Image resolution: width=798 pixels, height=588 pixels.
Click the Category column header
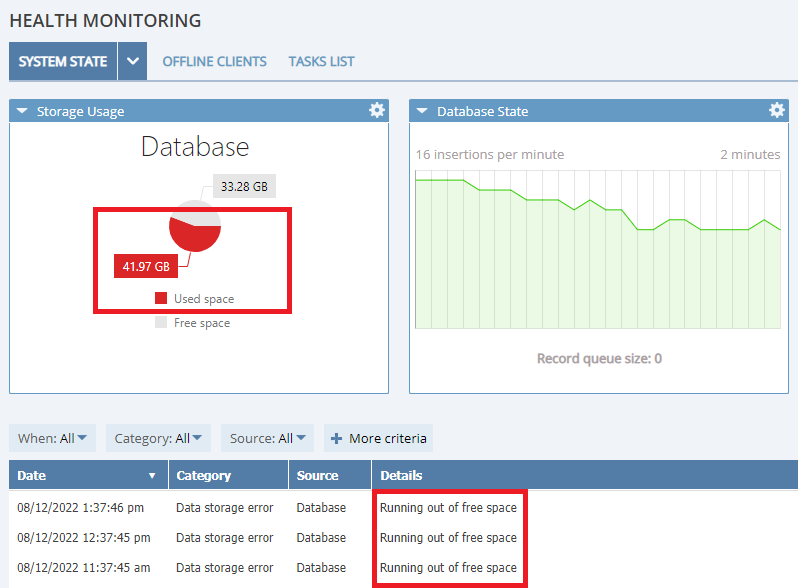(x=204, y=476)
